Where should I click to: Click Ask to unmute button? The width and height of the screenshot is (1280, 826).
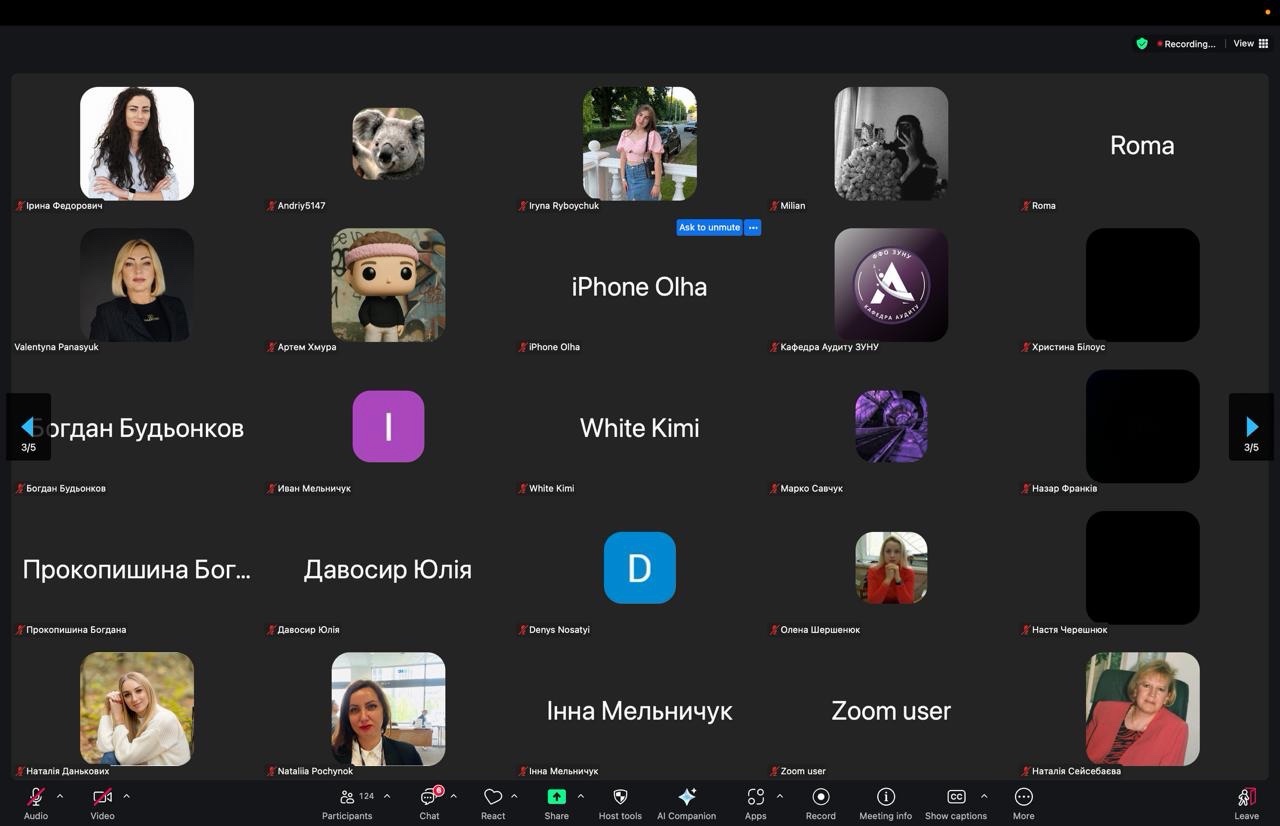tap(709, 228)
